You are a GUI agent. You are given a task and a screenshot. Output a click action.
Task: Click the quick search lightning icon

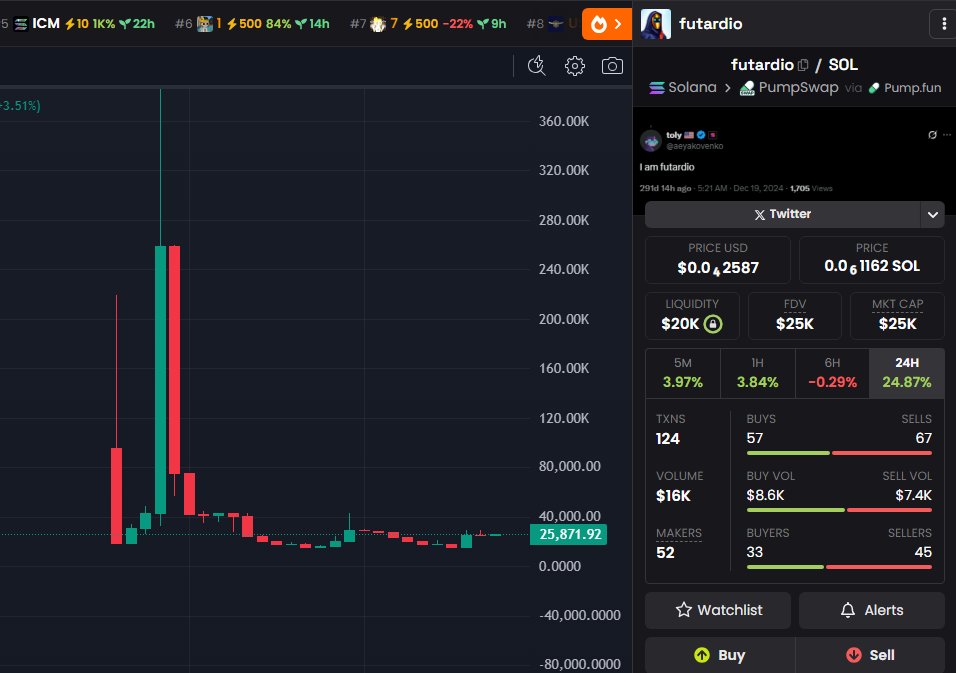[x=537, y=66]
